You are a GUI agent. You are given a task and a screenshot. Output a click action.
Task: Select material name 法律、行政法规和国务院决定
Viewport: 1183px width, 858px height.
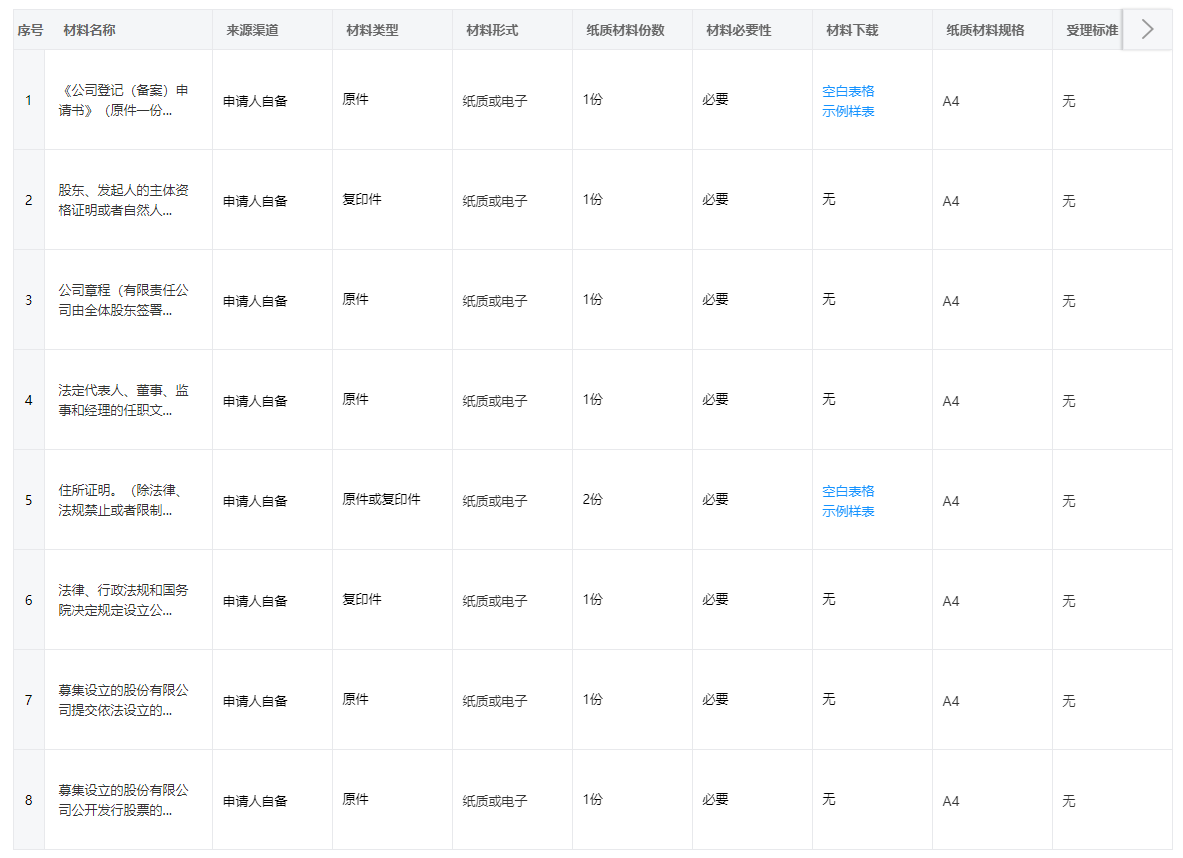tap(124, 600)
